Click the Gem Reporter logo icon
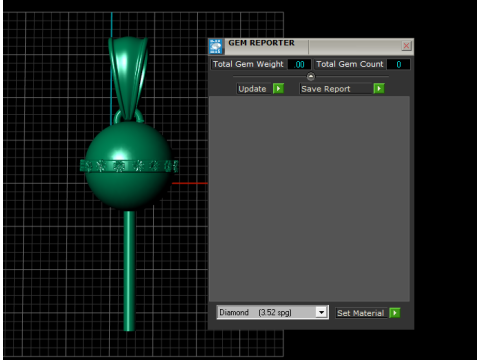 pos(216,46)
